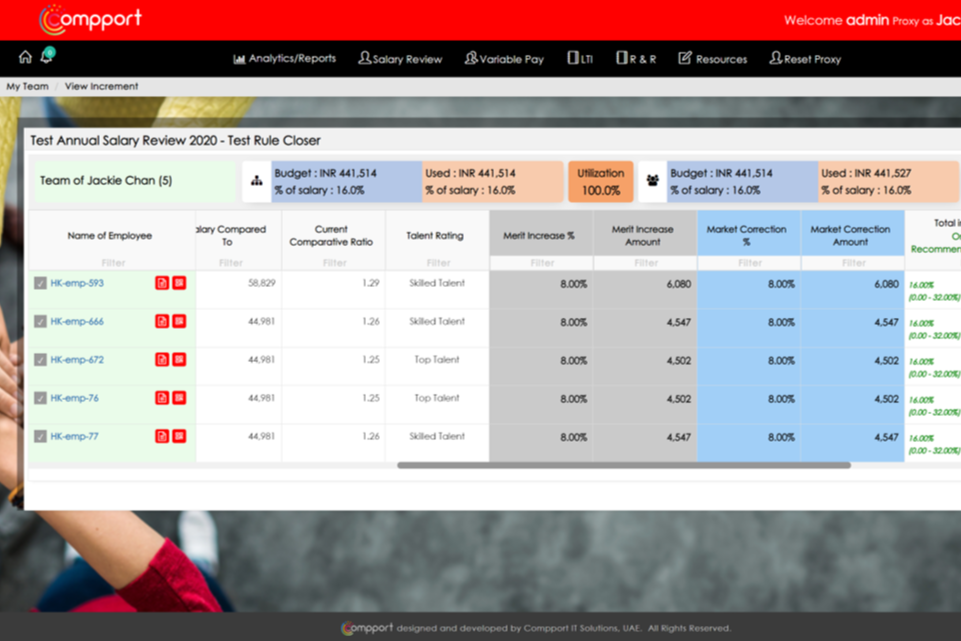Open the Salary Review menu item

[400, 59]
